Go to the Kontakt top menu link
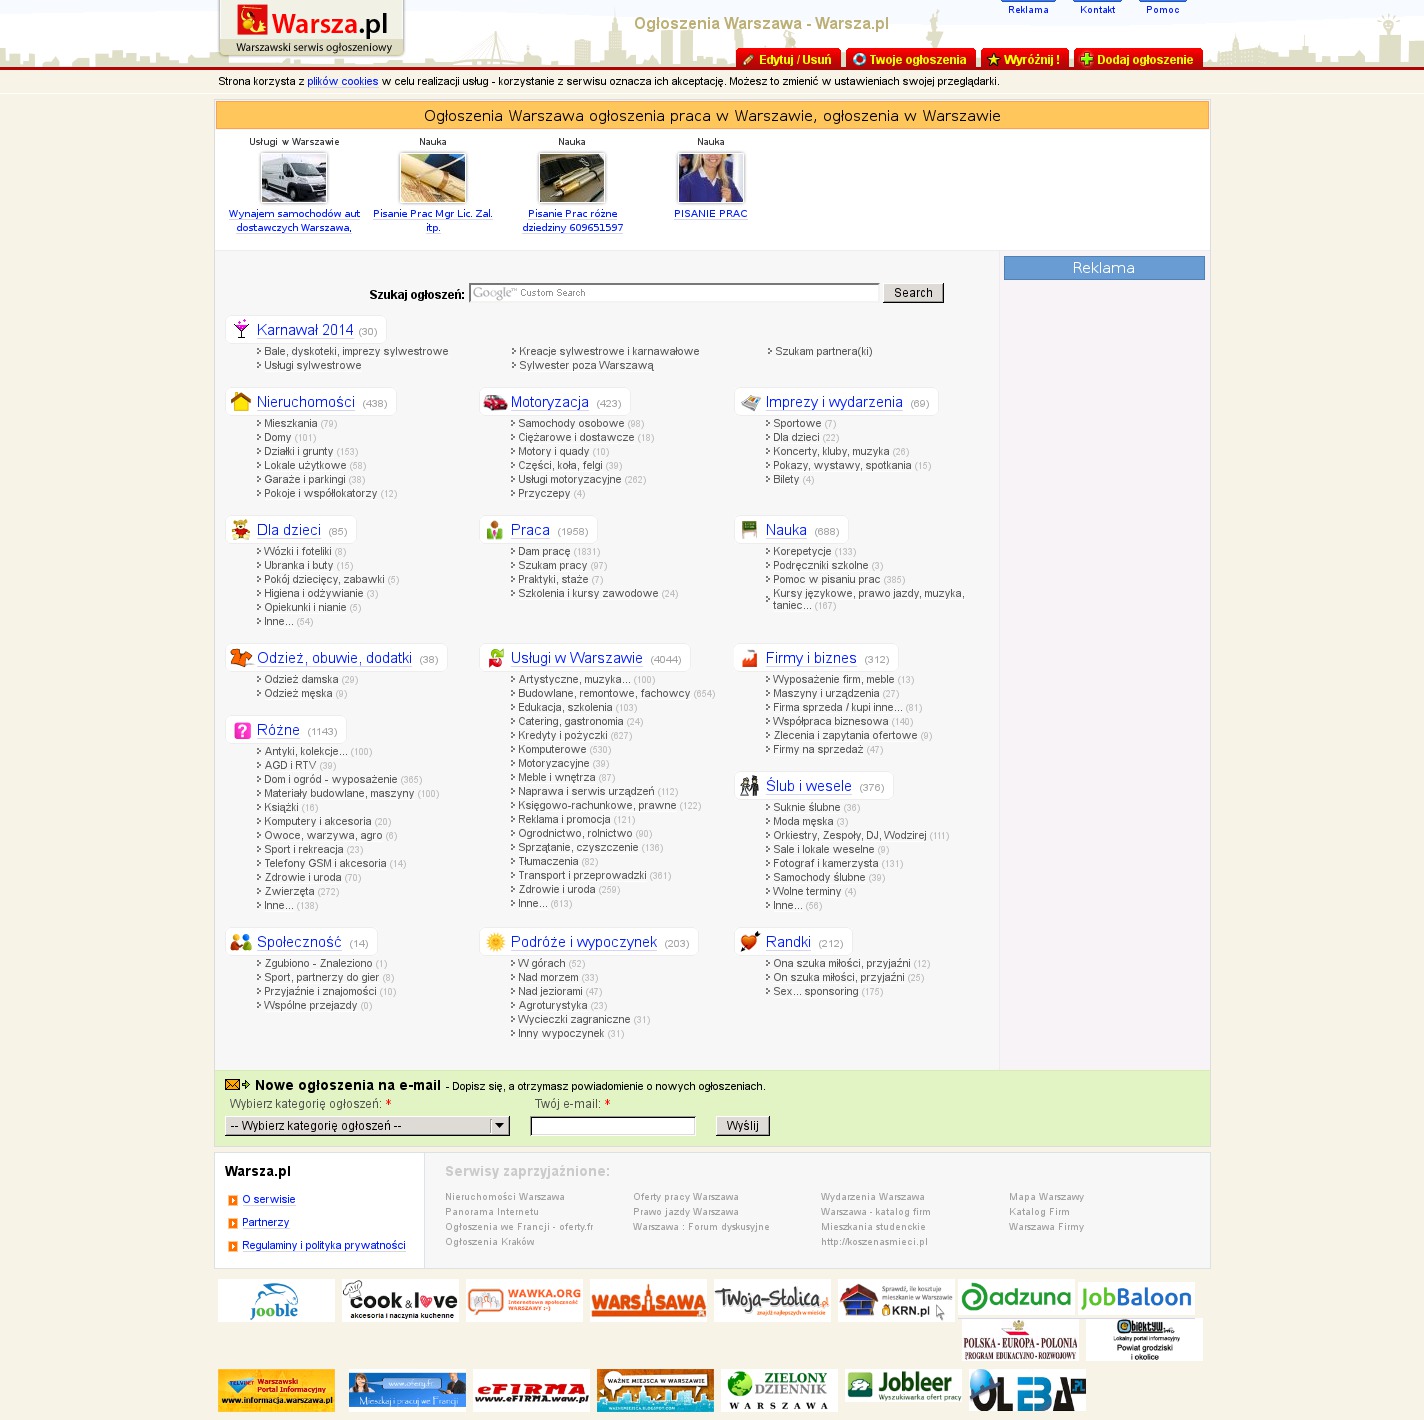The width and height of the screenshot is (1424, 1420). pos(1097,10)
